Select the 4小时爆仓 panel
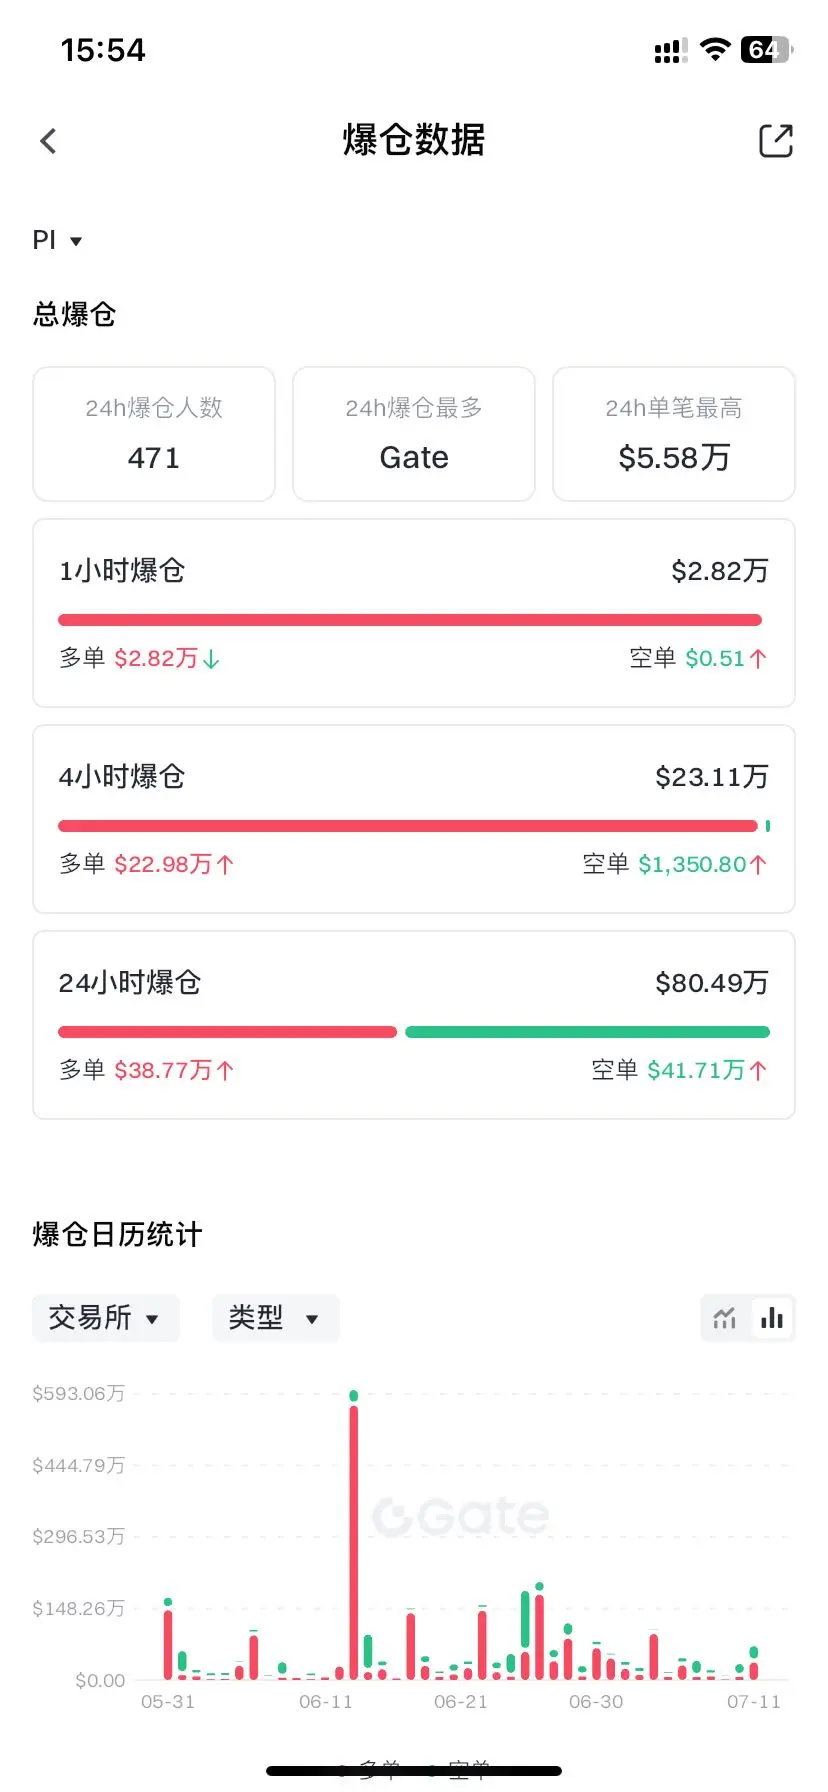 pos(414,819)
